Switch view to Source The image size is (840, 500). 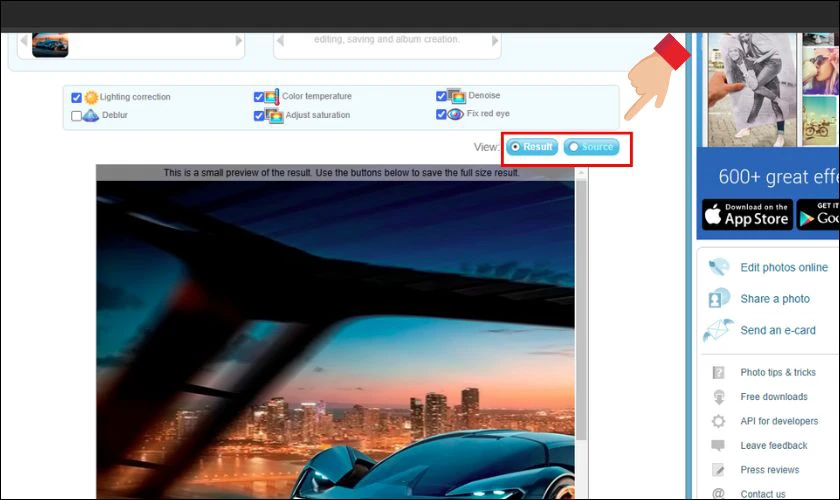pyautogui.click(x=574, y=147)
